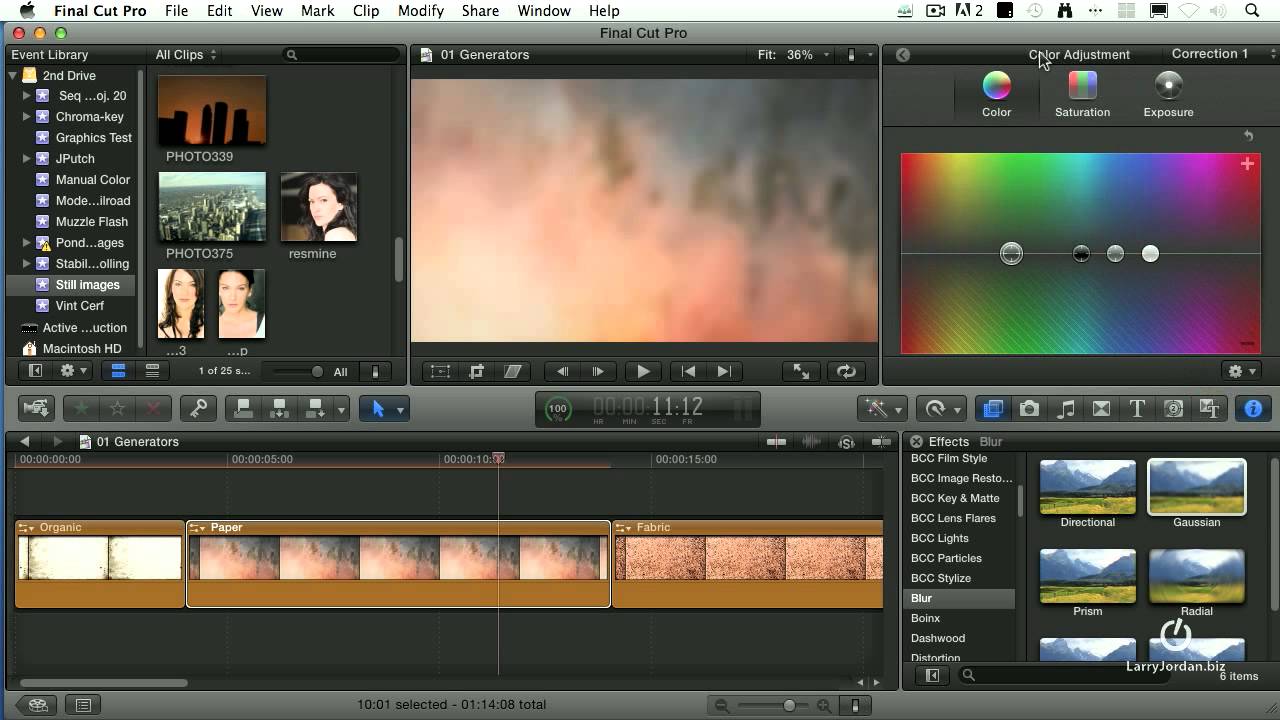The image size is (1280, 720).
Task: Show the Transitions browser
Action: pyautogui.click(x=1101, y=408)
